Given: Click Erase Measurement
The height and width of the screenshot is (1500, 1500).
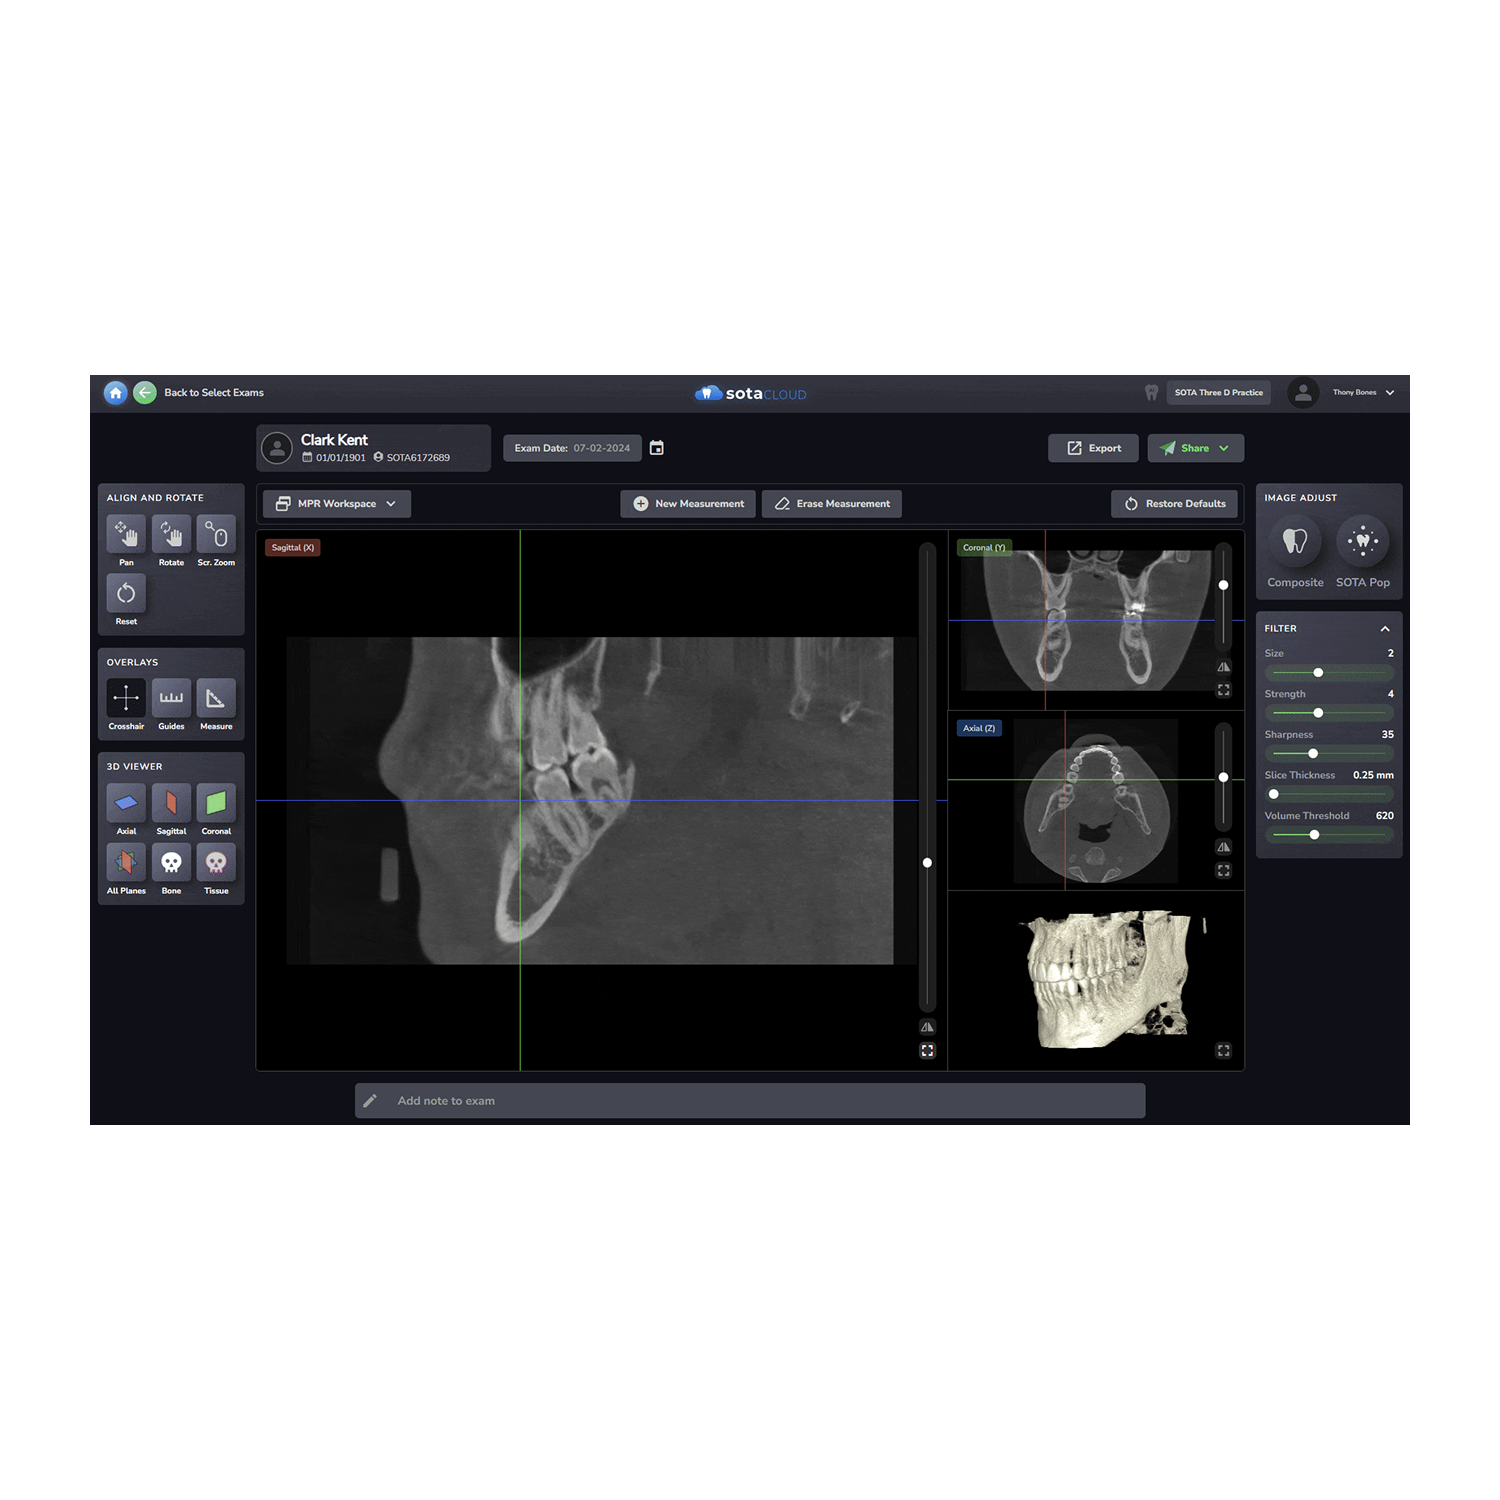Looking at the screenshot, I should point(832,504).
